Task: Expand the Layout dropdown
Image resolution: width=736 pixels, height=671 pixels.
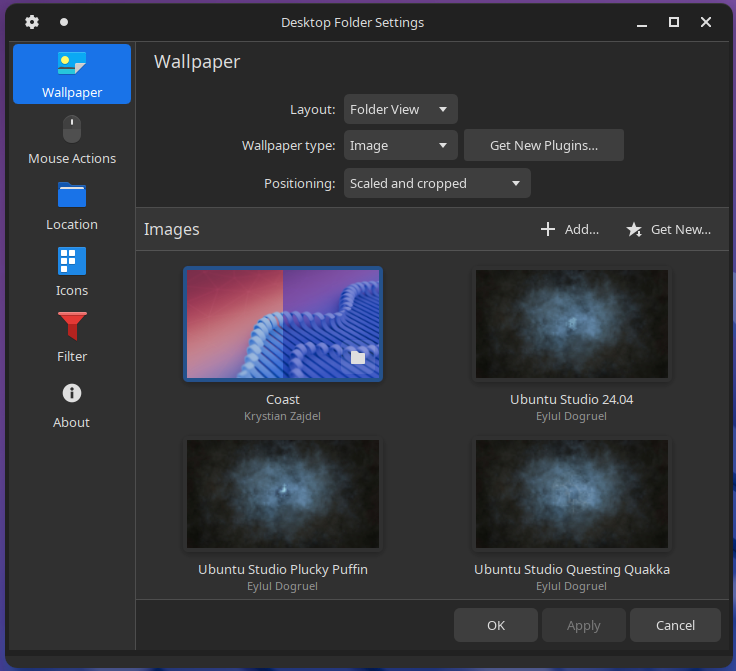Action: [400, 109]
